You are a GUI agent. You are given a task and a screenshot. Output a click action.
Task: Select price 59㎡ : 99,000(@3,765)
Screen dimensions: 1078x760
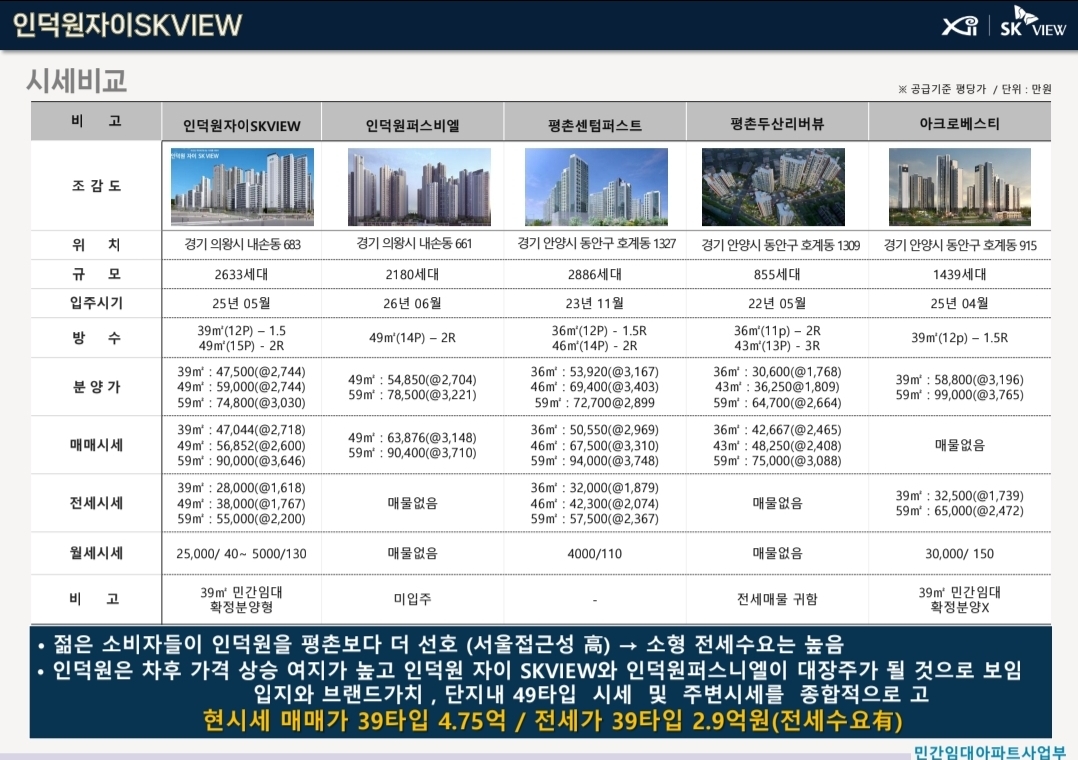[x=959, y=395]
